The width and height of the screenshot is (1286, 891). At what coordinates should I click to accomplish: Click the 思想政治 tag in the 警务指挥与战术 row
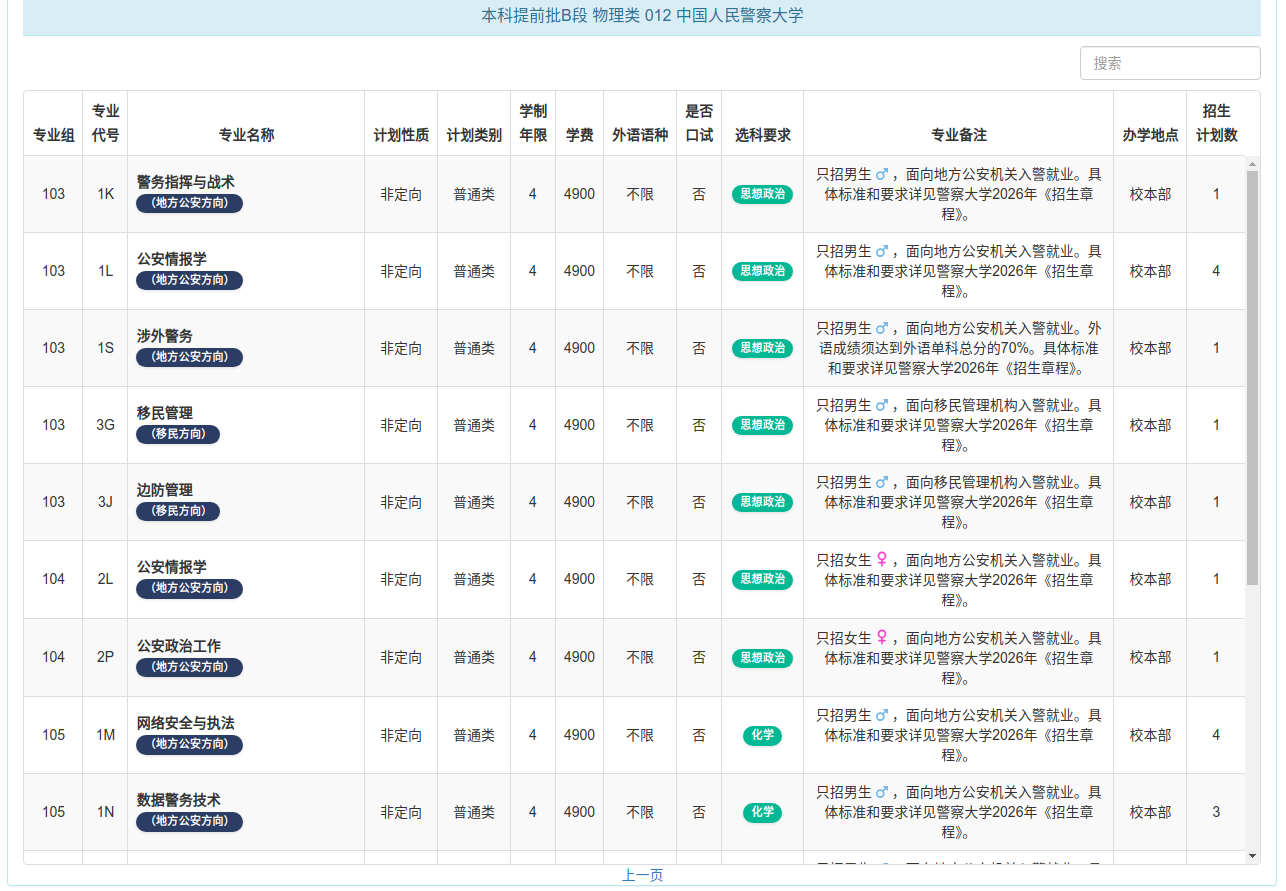(762, 194)
